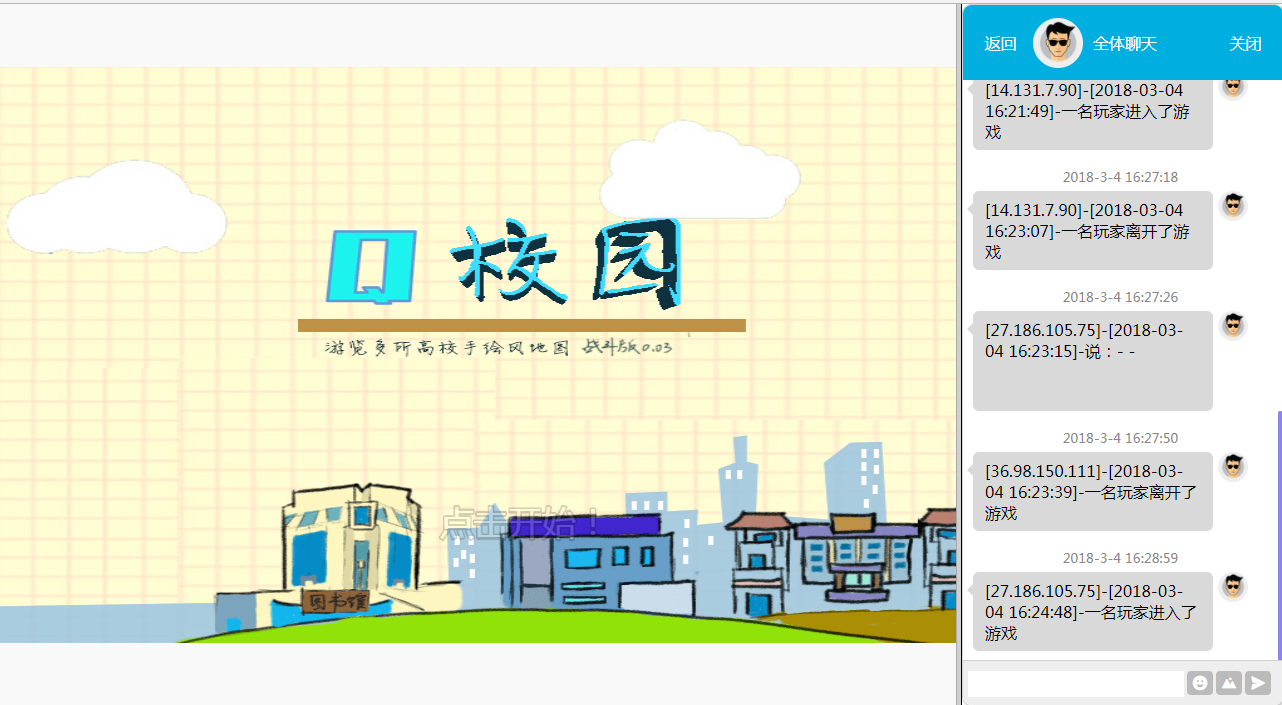Click the send-image icon in chat
Screen dimensions: 1282x705
tap(1229, 683)
